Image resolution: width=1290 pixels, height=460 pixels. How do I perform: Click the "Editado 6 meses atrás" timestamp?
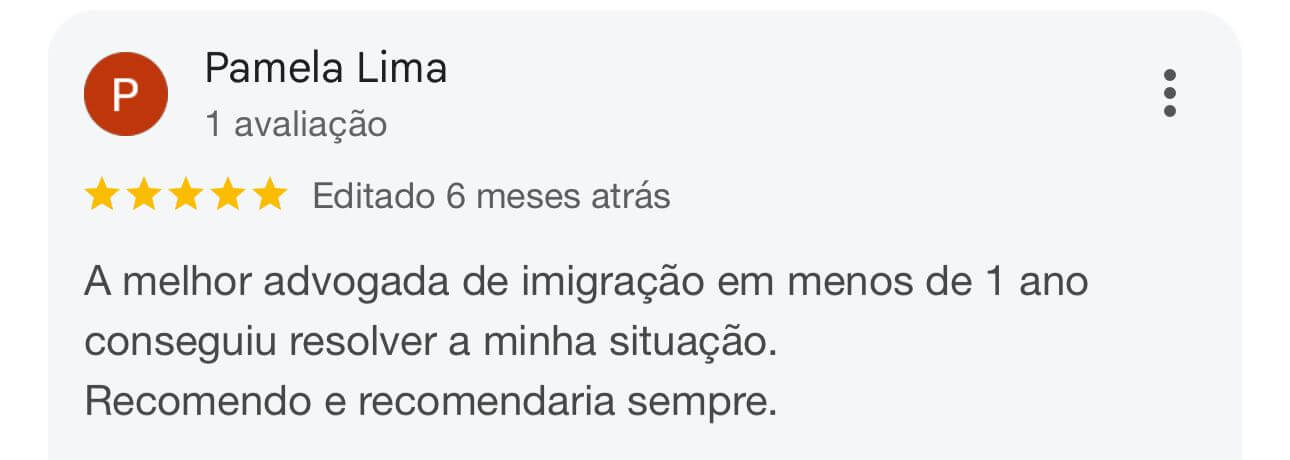click(x=491, y=196)
